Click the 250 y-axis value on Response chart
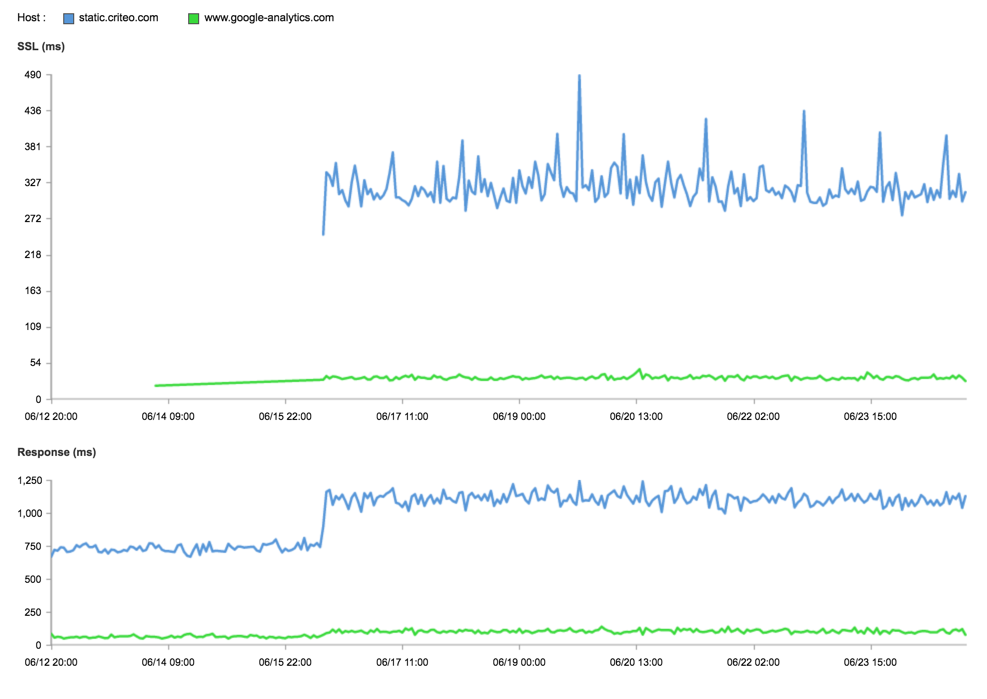Viewport: 987px width, 699px height. 33,612
